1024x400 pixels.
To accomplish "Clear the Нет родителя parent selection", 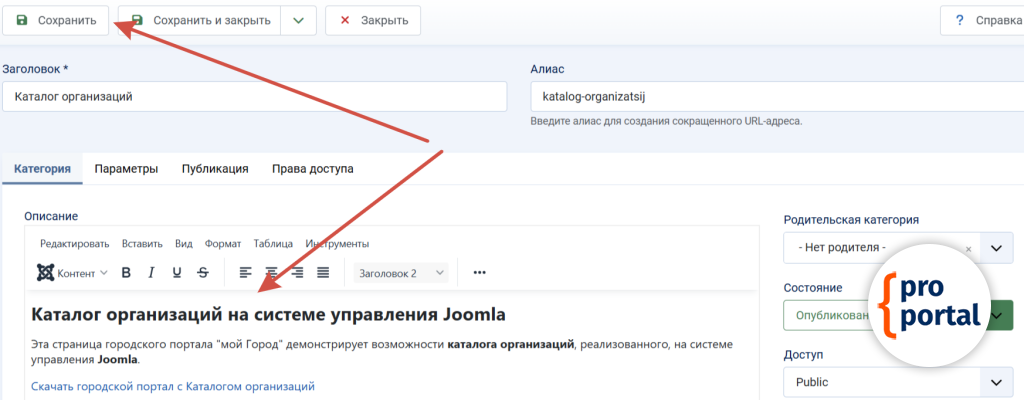I will 968,248.
